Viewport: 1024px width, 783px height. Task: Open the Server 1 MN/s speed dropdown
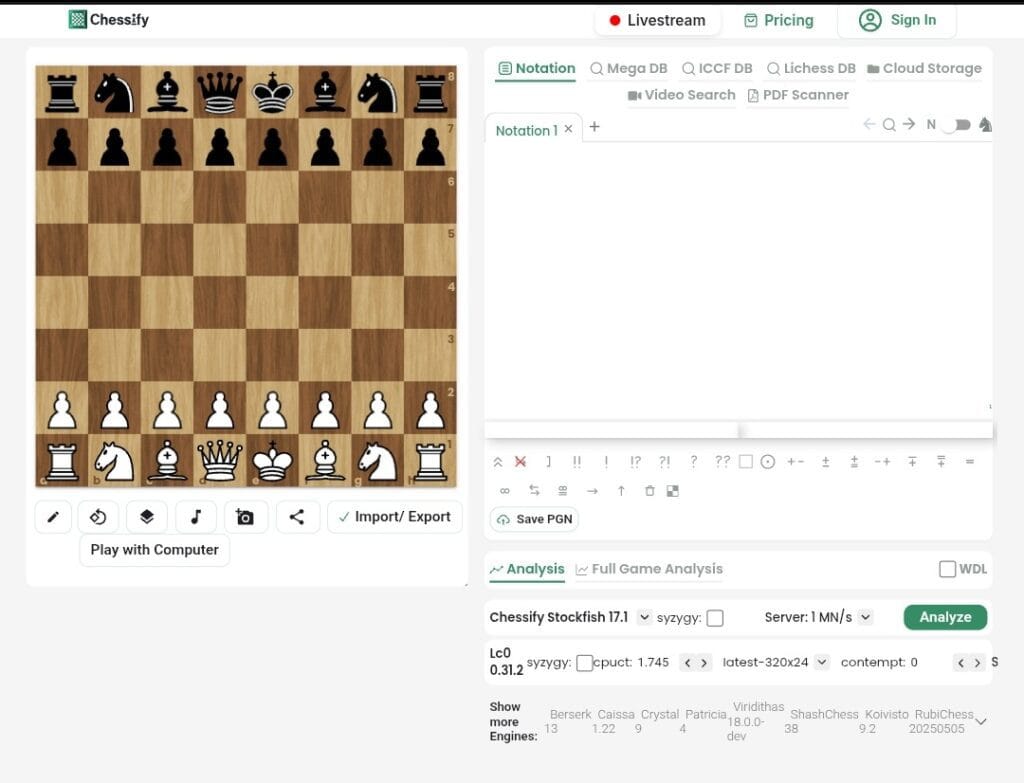[865, 618]
